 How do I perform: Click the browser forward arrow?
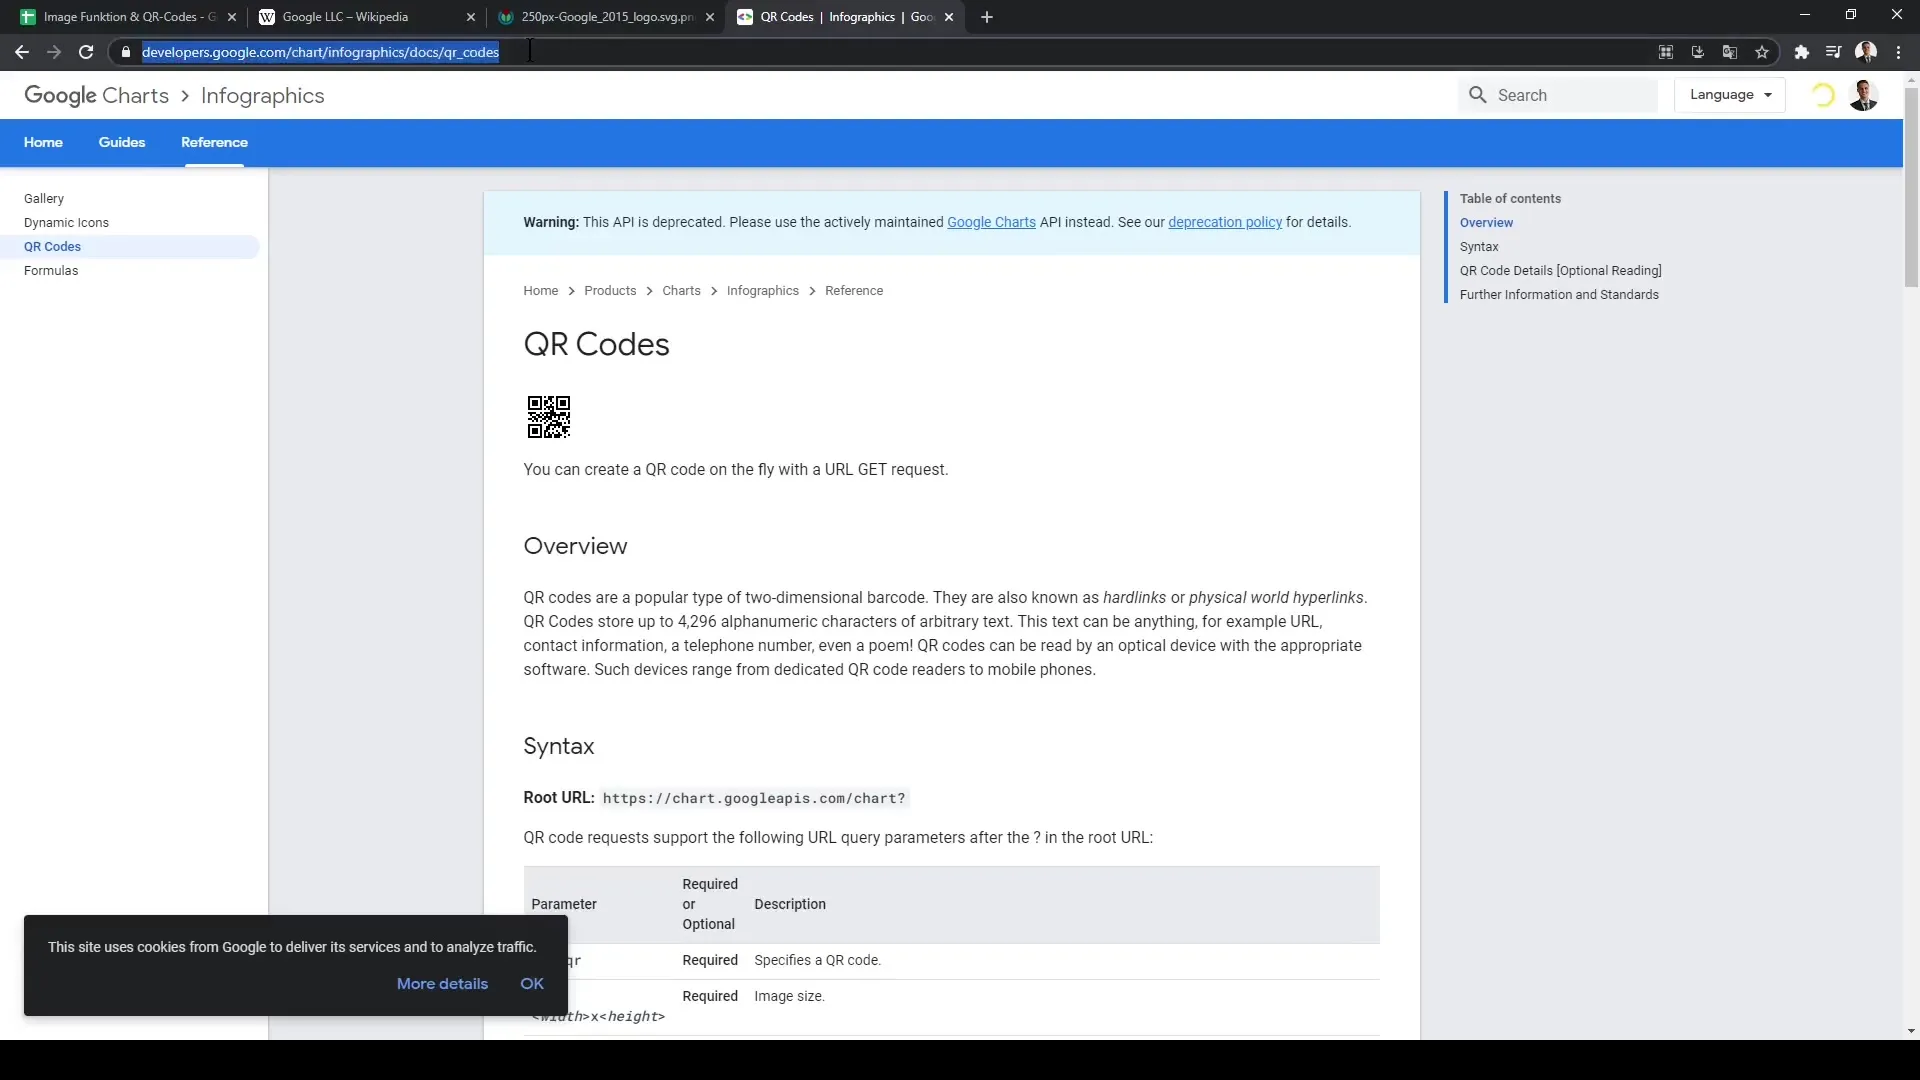click(54, 52)
